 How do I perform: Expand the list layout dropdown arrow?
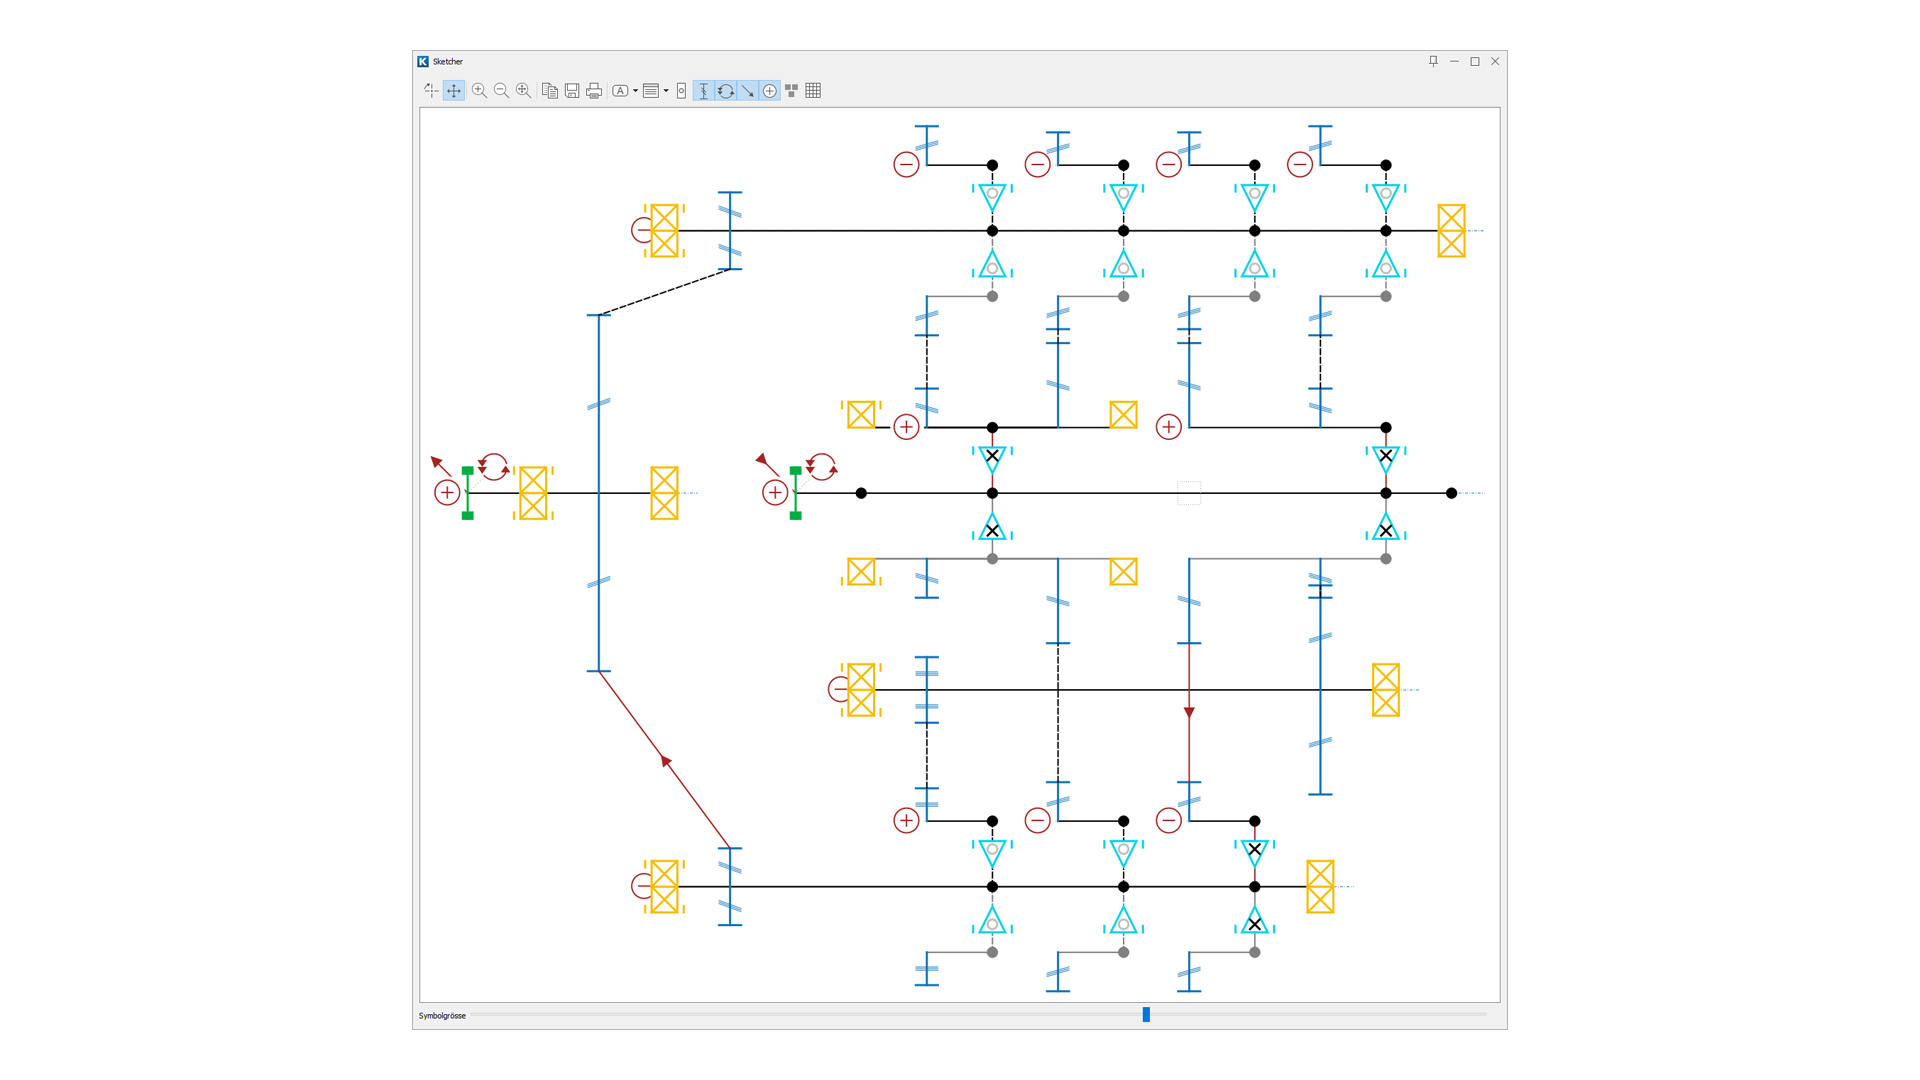666,91
